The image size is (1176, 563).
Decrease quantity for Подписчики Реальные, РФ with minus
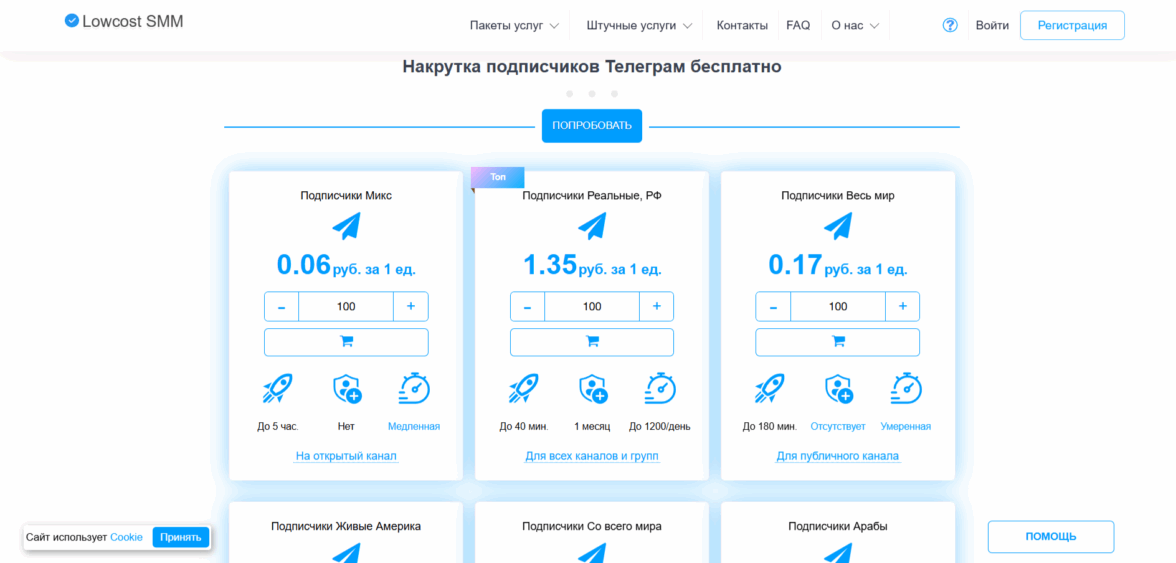(x=527, y=306)
